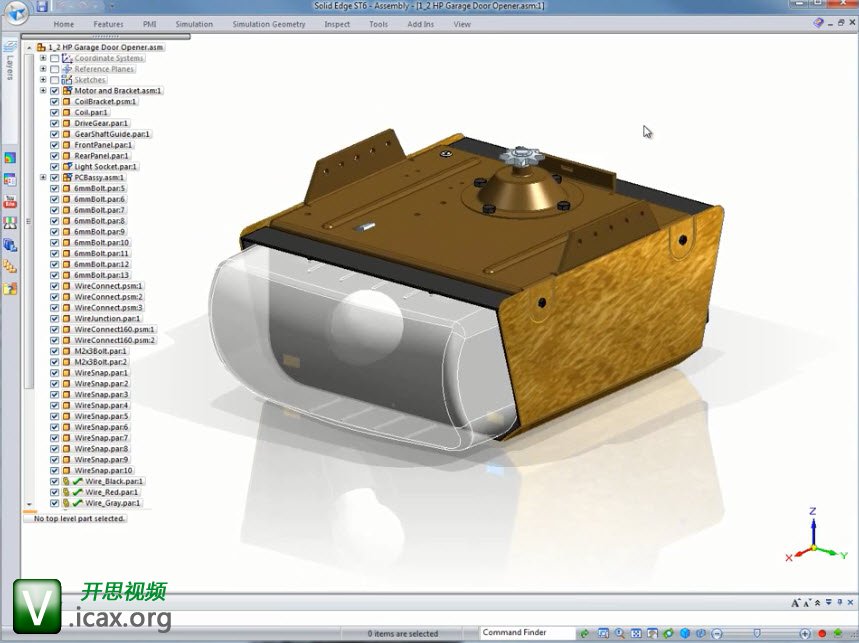Click the Zoom Area icon in status bar
859x643 pixels.
point(603,634)
